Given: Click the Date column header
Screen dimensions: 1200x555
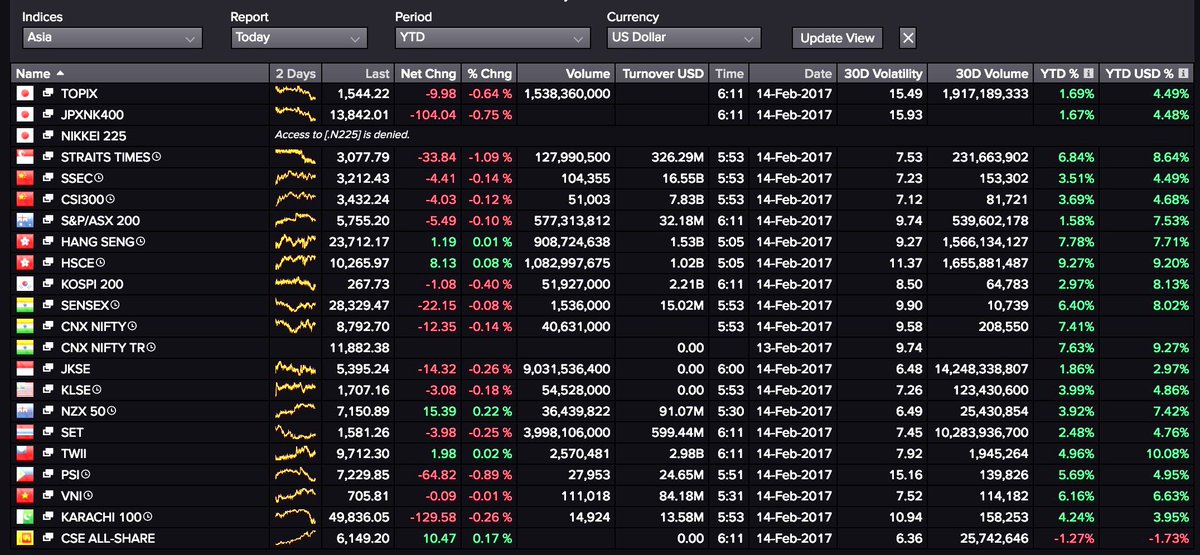Looking at the screenshot, I should pyautogui.click(x=792, y=73).
